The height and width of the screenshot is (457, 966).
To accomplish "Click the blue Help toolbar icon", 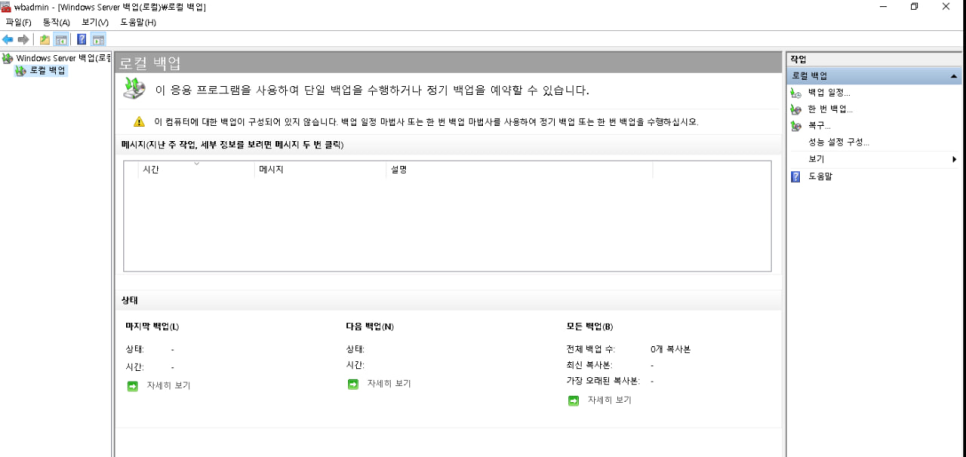I will [81, 40].
